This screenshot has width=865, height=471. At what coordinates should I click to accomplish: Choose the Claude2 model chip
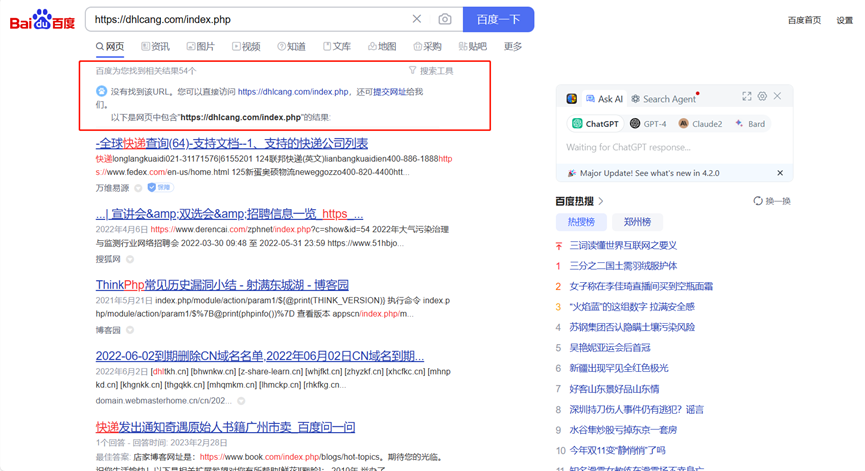pos(700,124)
